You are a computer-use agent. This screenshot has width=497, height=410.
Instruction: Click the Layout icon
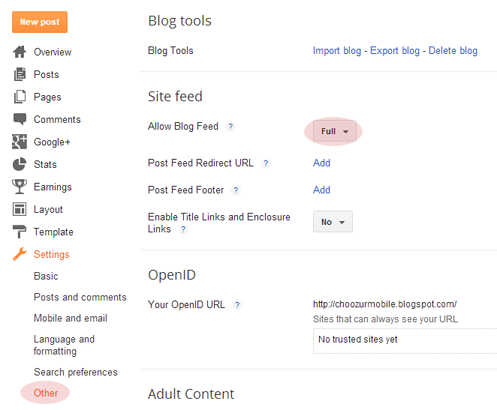(x=19, y=209)
